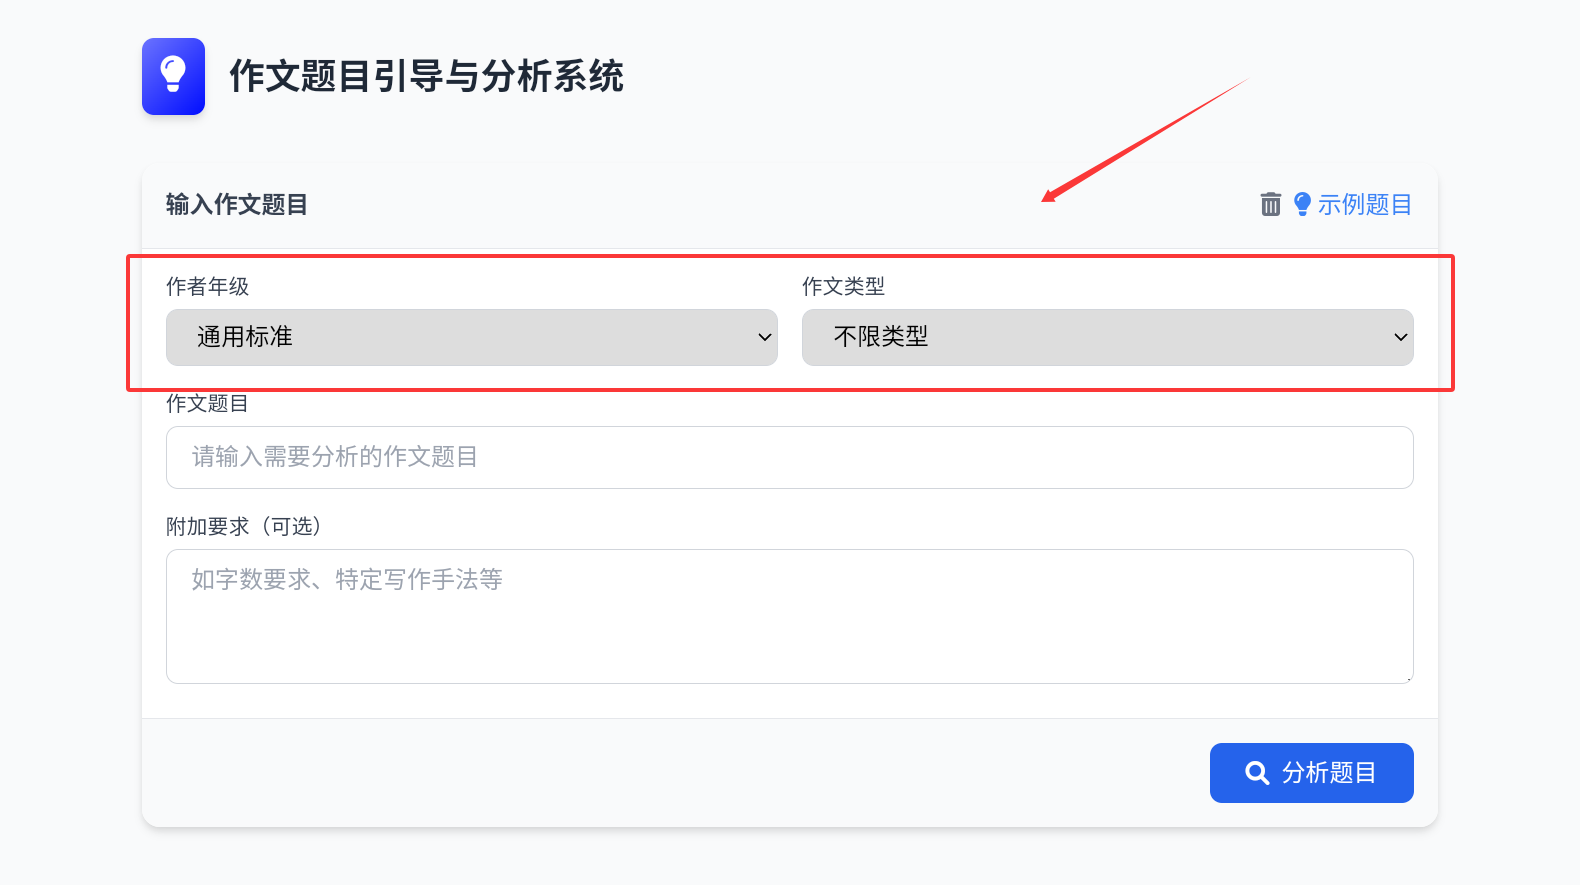Click the chevron beside 不限类型
This screenshot has width=1580, height=885.
[1401, 337]
